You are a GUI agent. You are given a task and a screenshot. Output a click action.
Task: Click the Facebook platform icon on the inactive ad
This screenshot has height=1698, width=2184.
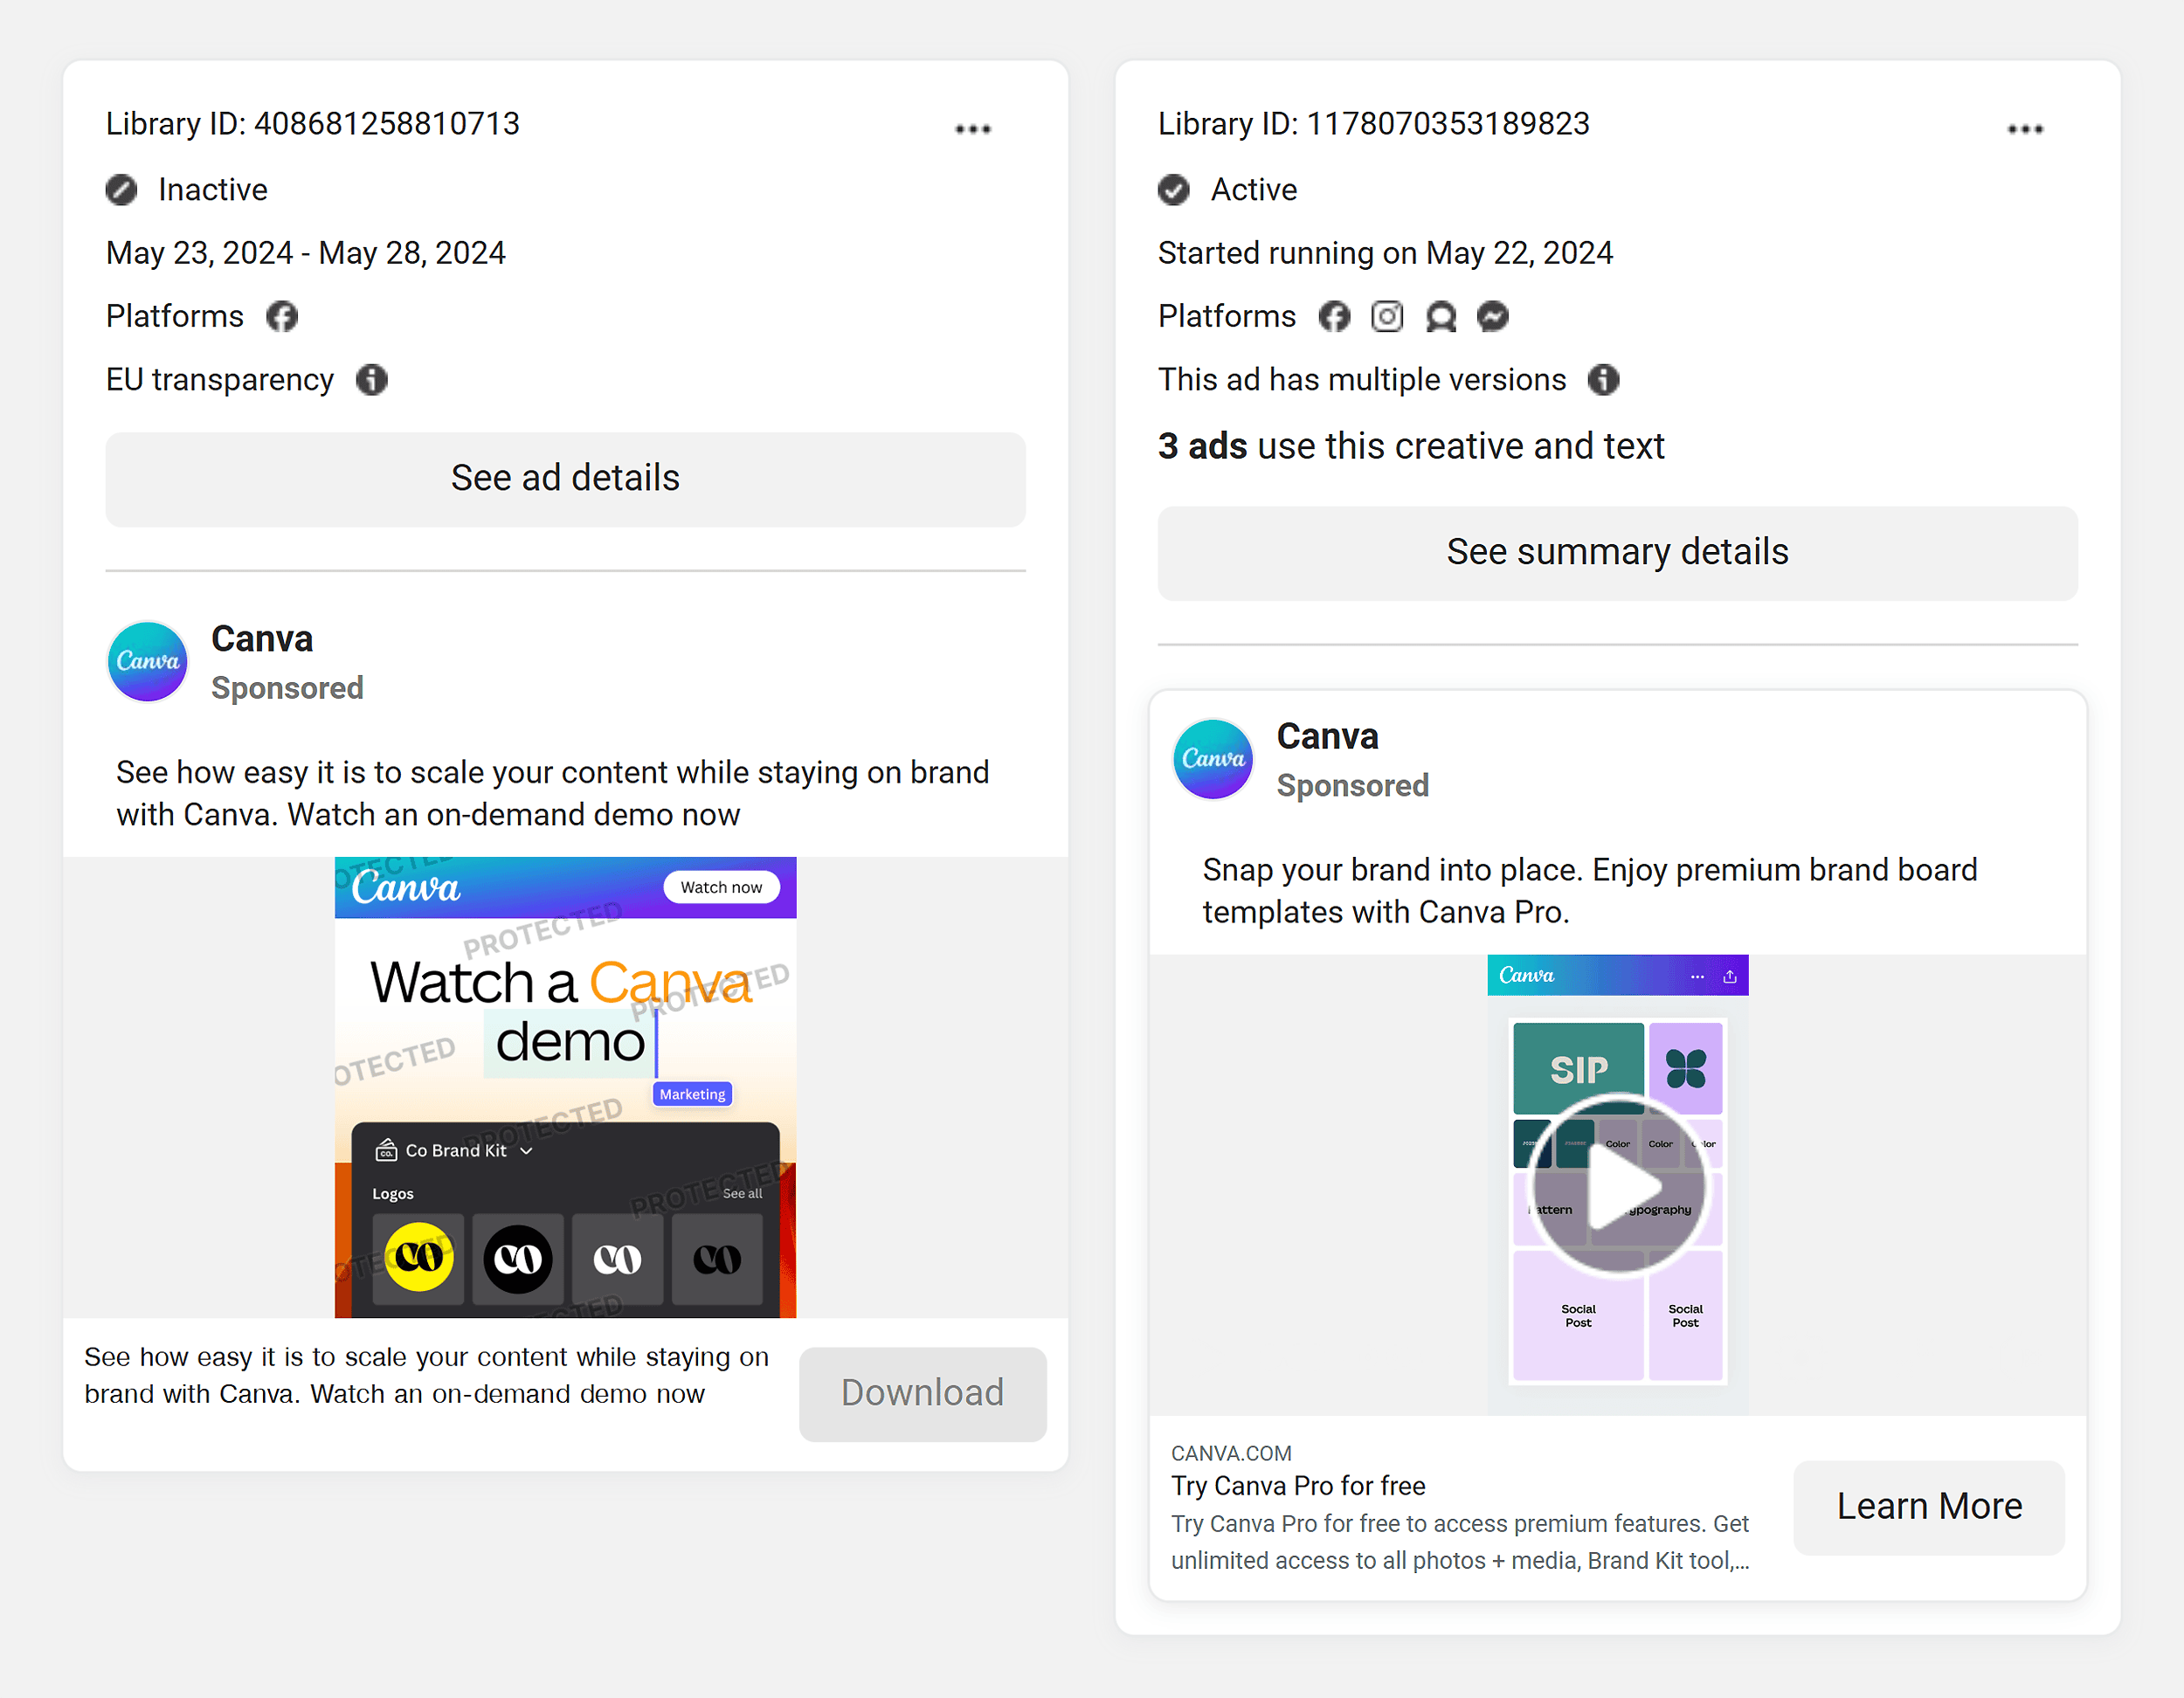tap(282, 316)
